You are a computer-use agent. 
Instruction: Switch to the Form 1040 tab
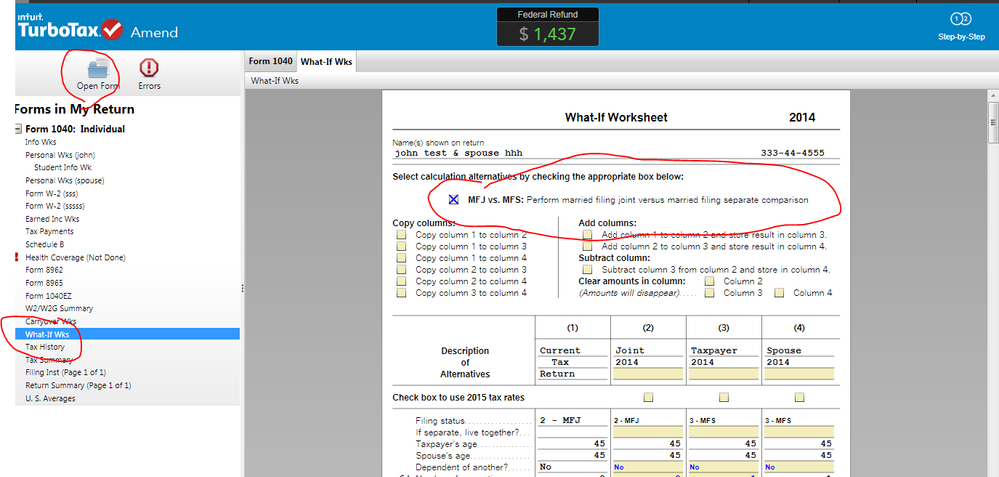click(x=270, y=61)
